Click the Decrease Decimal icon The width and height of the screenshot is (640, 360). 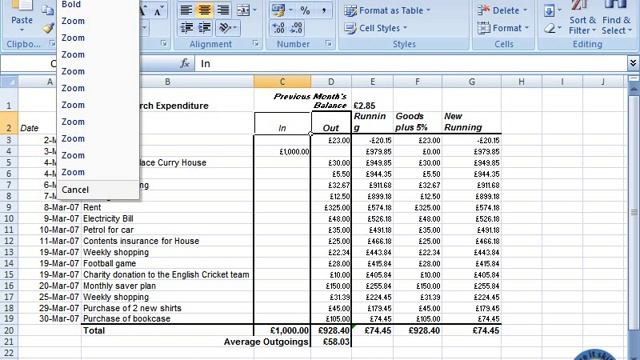point(297,28)
